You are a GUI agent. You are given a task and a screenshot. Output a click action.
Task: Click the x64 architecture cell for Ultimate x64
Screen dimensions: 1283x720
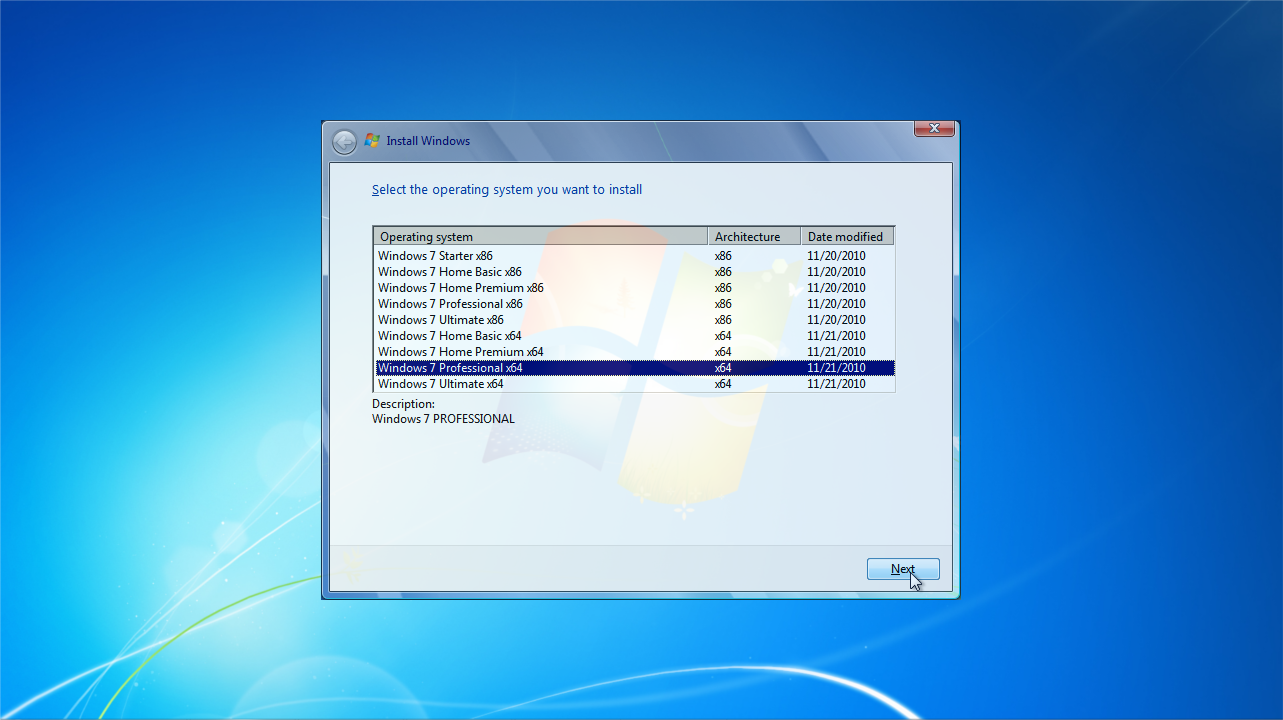click(x=723, y=384)
